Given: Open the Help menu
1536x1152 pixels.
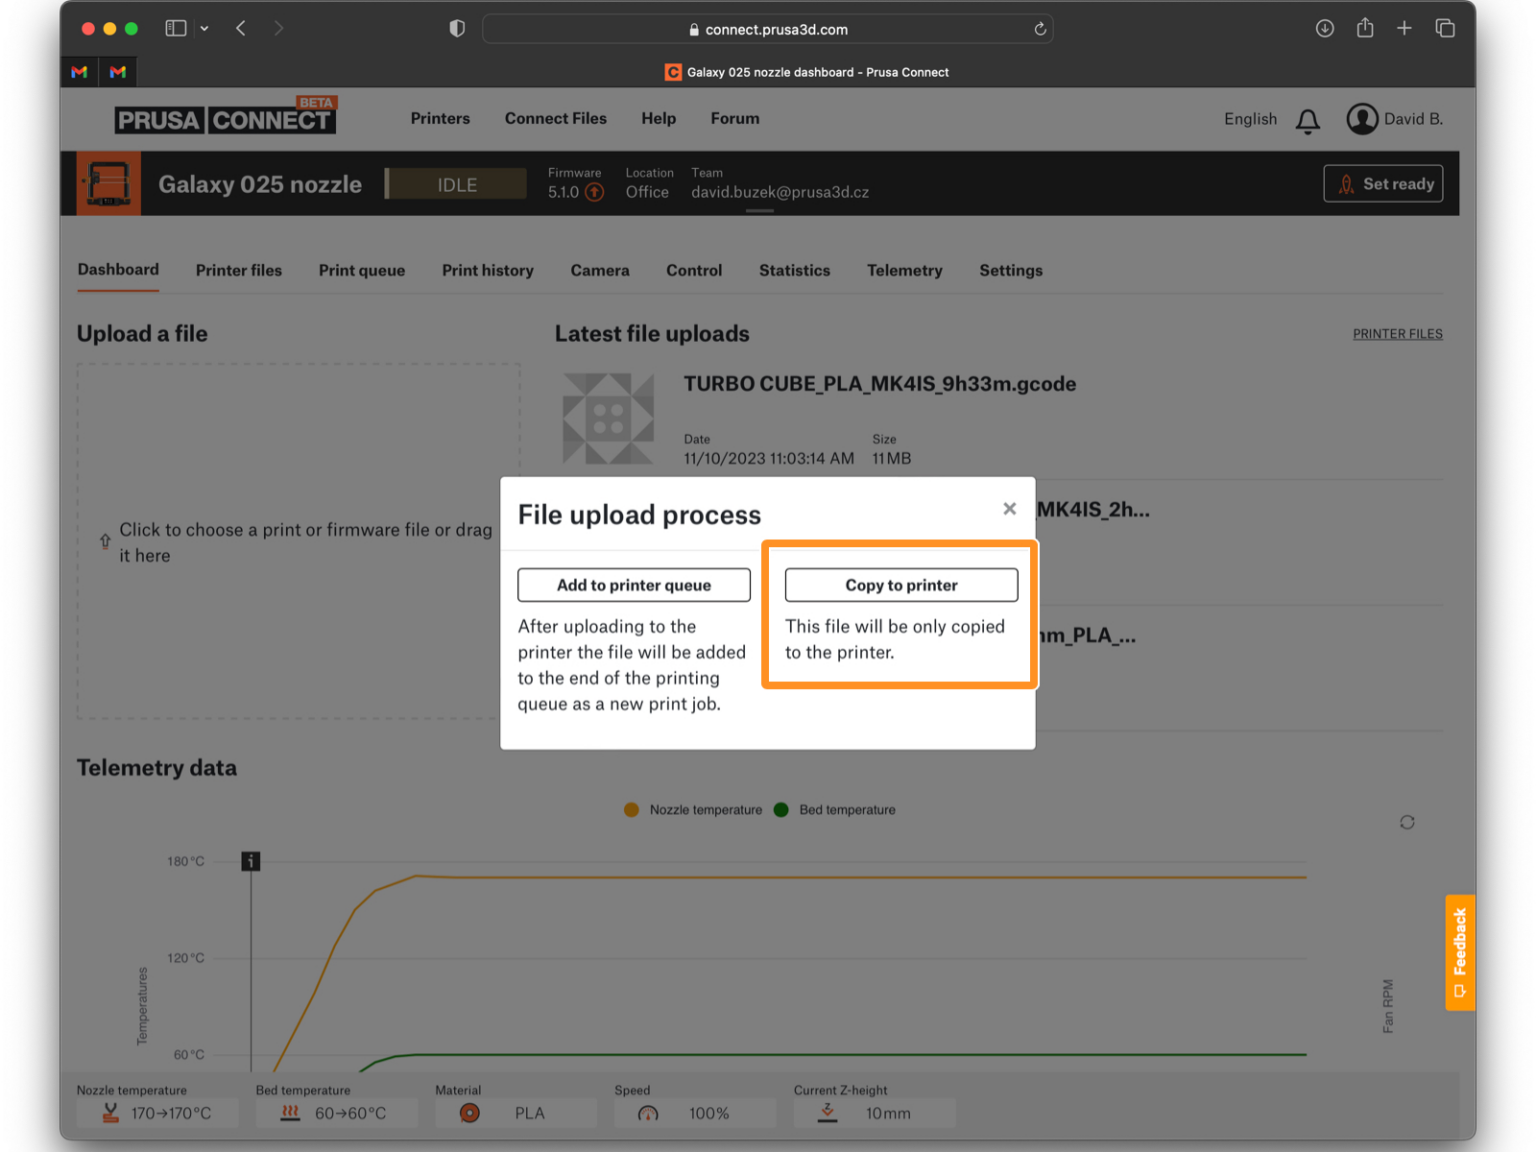Looking at the screenshot, I should click(x=659, y=118).
